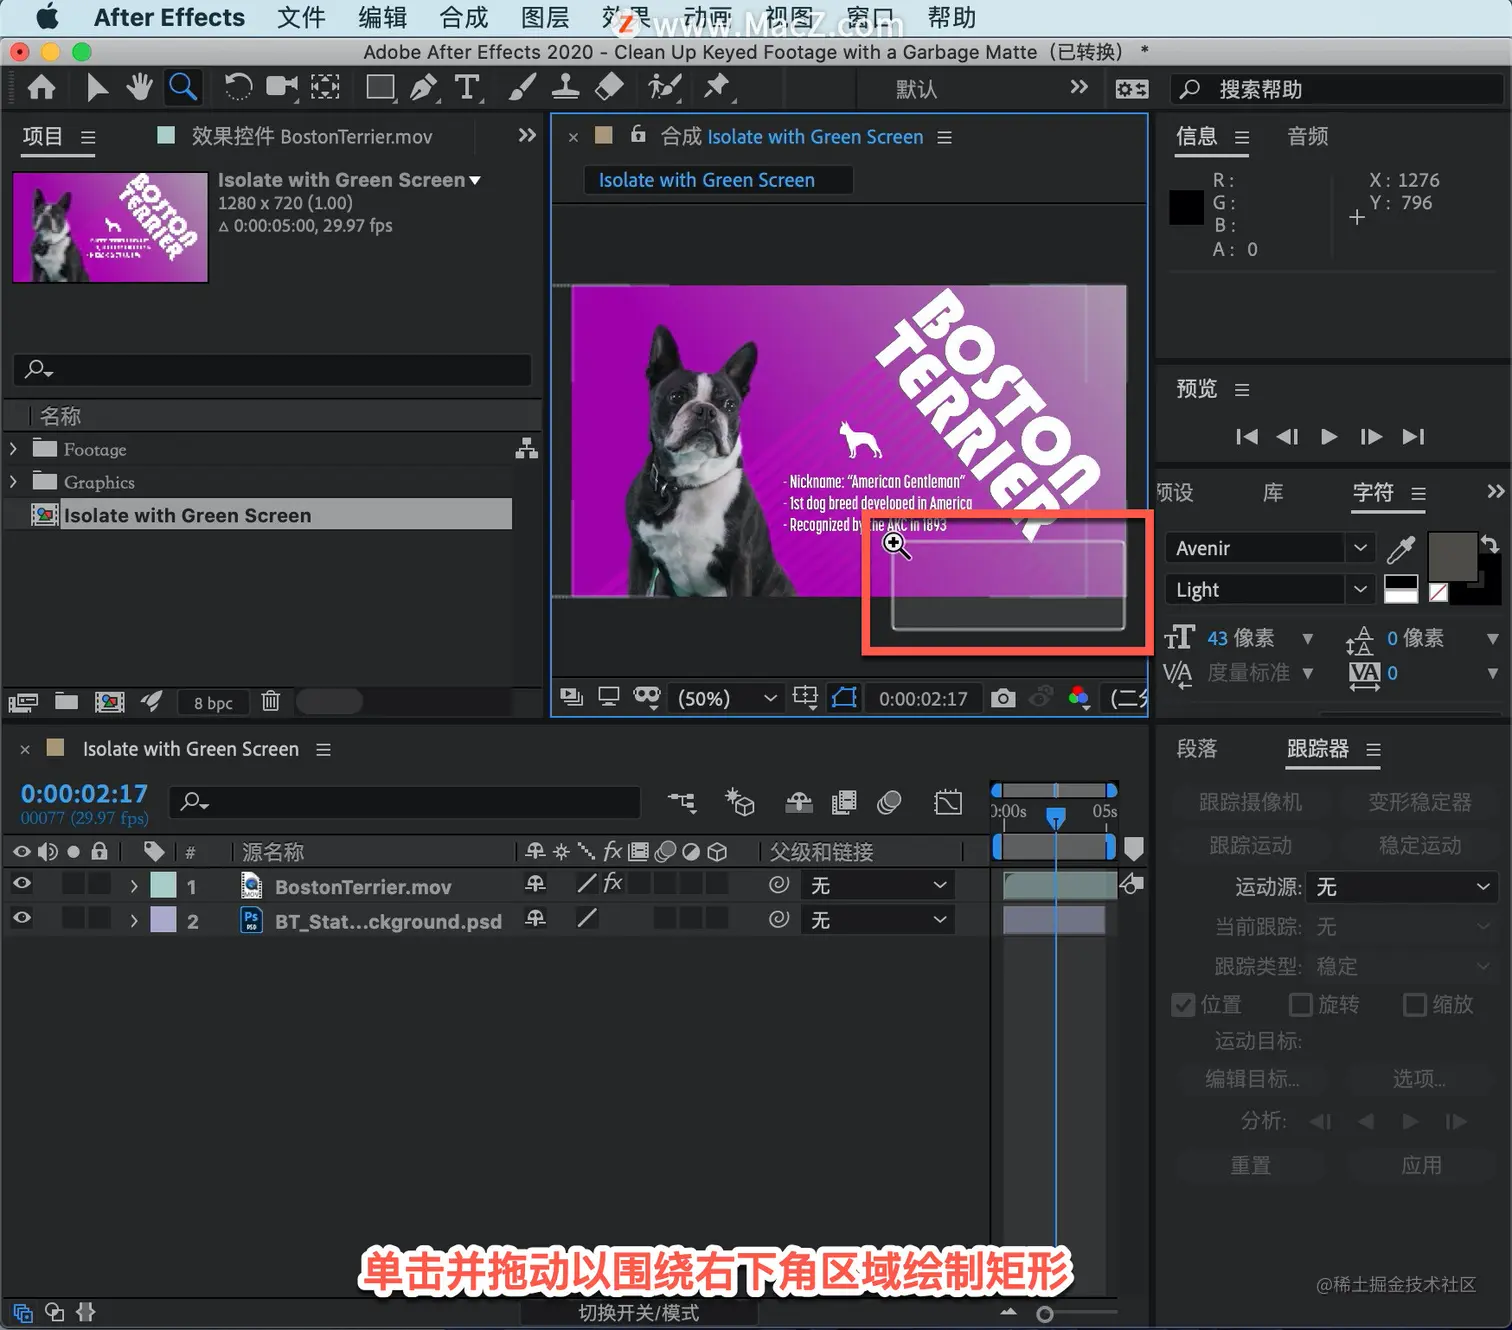Open the 文件 menu
The width and height of the screenshot is (1512, 1330).
click(302, 18)
